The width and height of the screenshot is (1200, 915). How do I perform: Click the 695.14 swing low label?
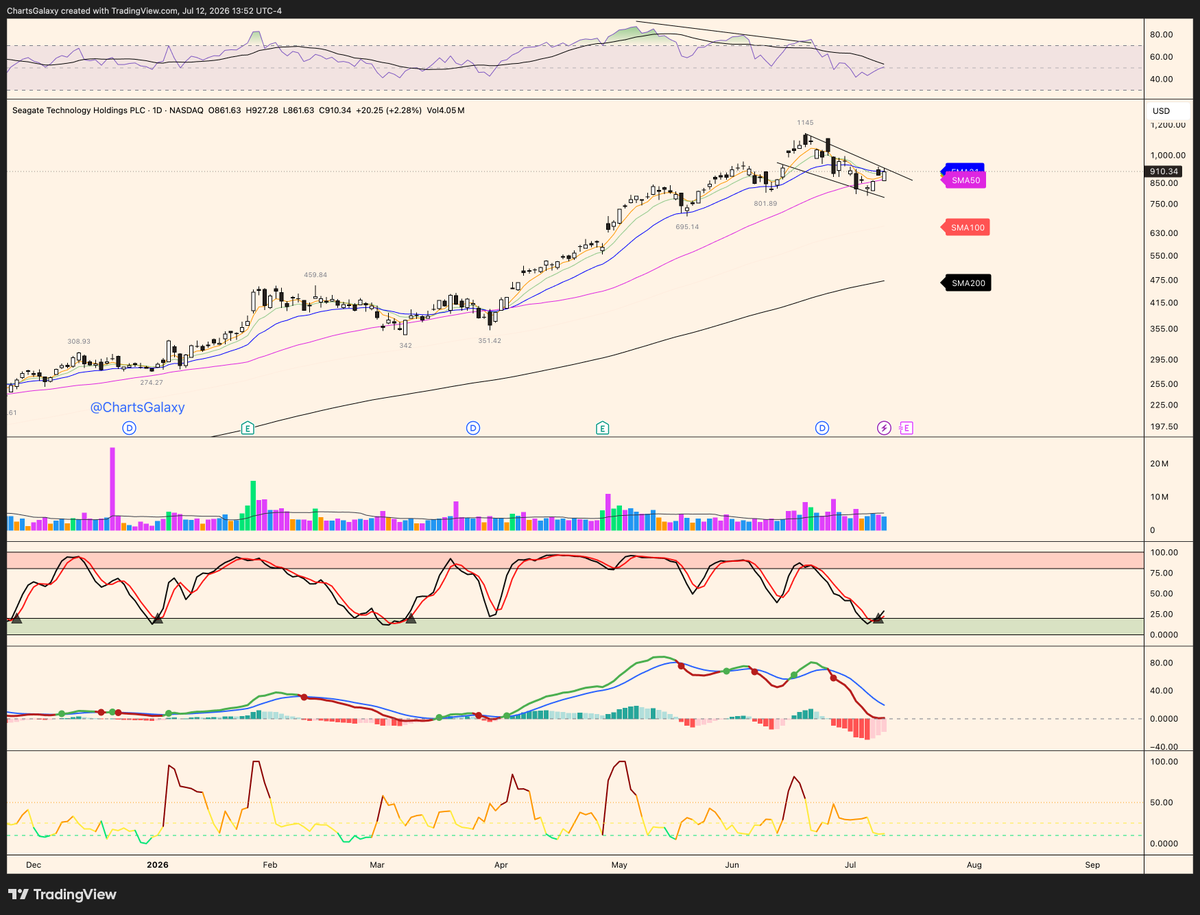(687, 227)
